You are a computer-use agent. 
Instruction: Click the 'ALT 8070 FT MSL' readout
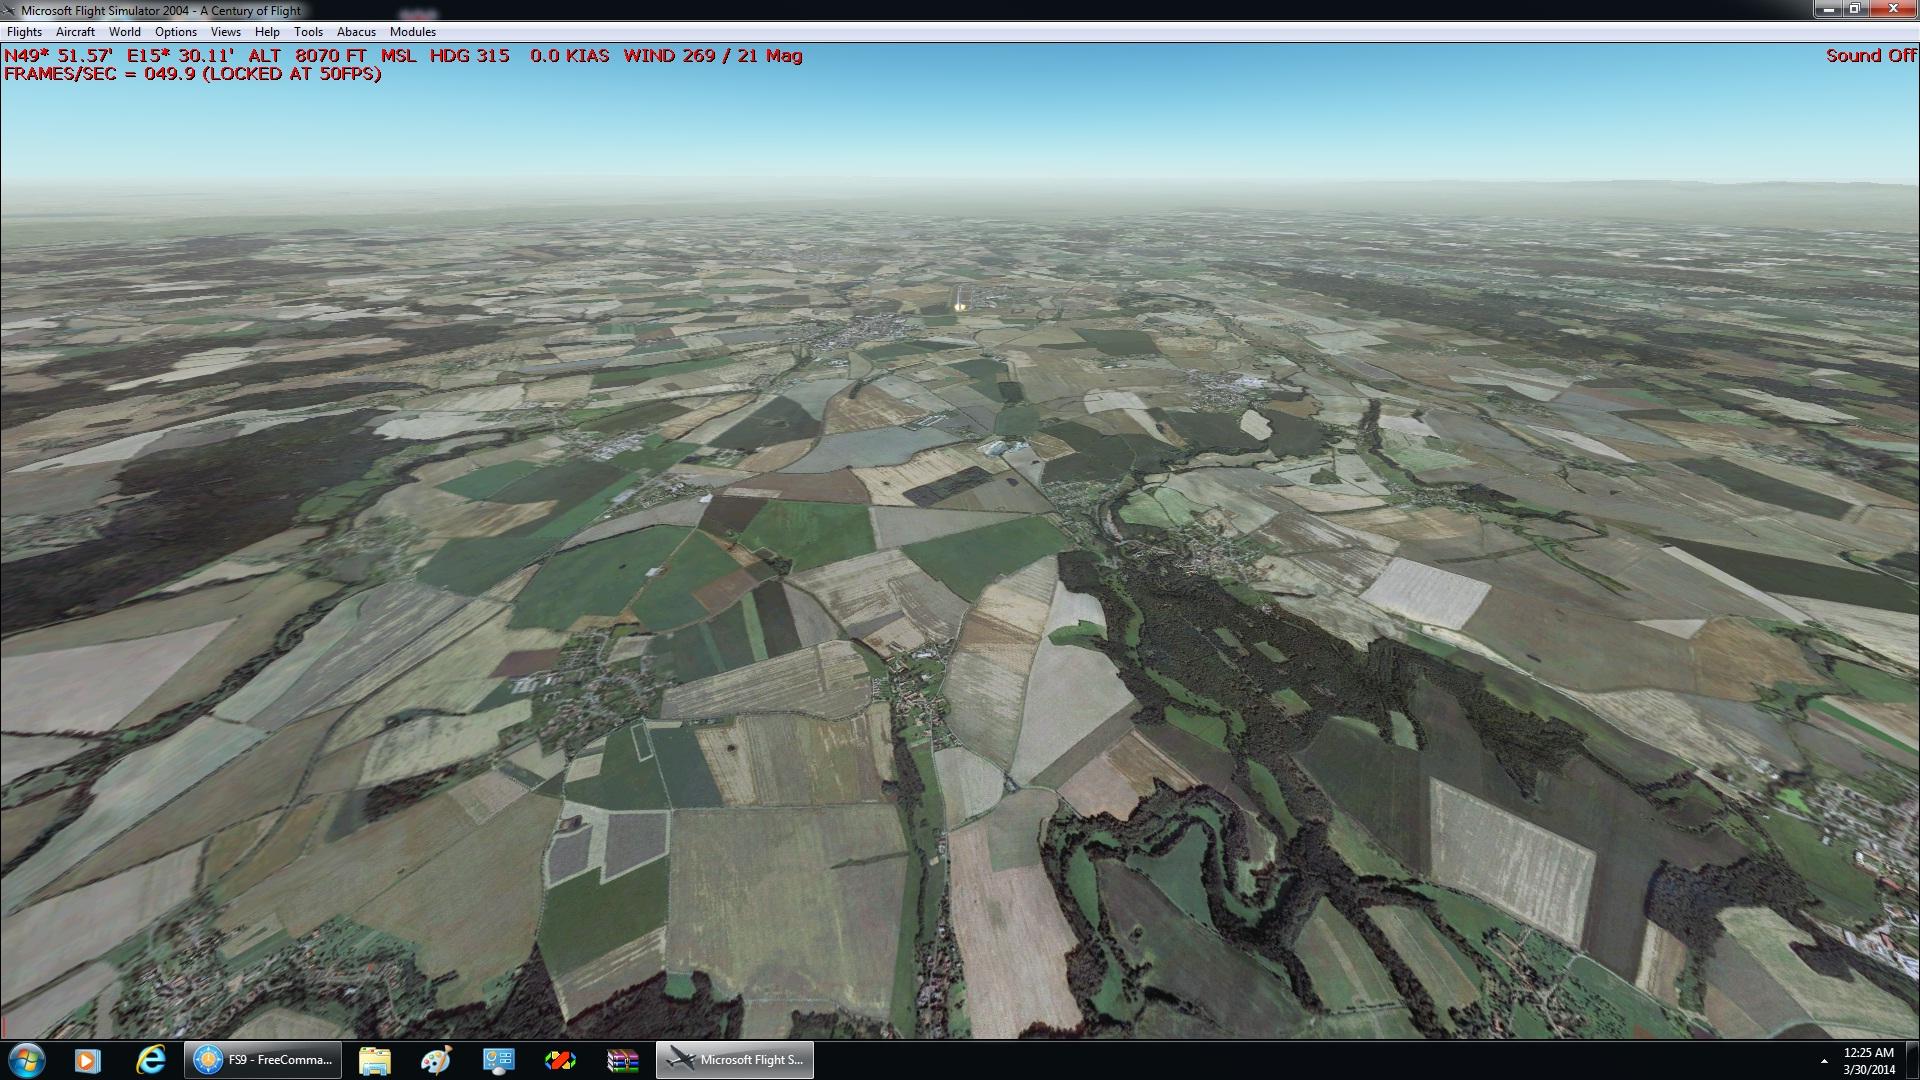pyautogui.click(x=333, y=56)
